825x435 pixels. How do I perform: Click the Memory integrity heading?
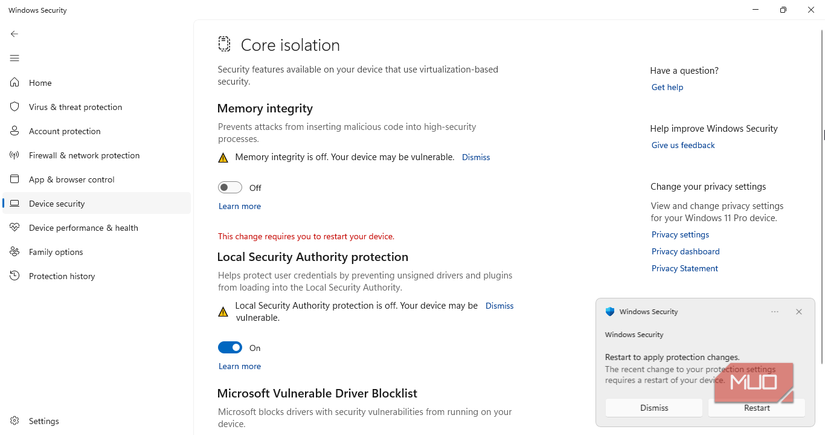(x=265, y=108)
